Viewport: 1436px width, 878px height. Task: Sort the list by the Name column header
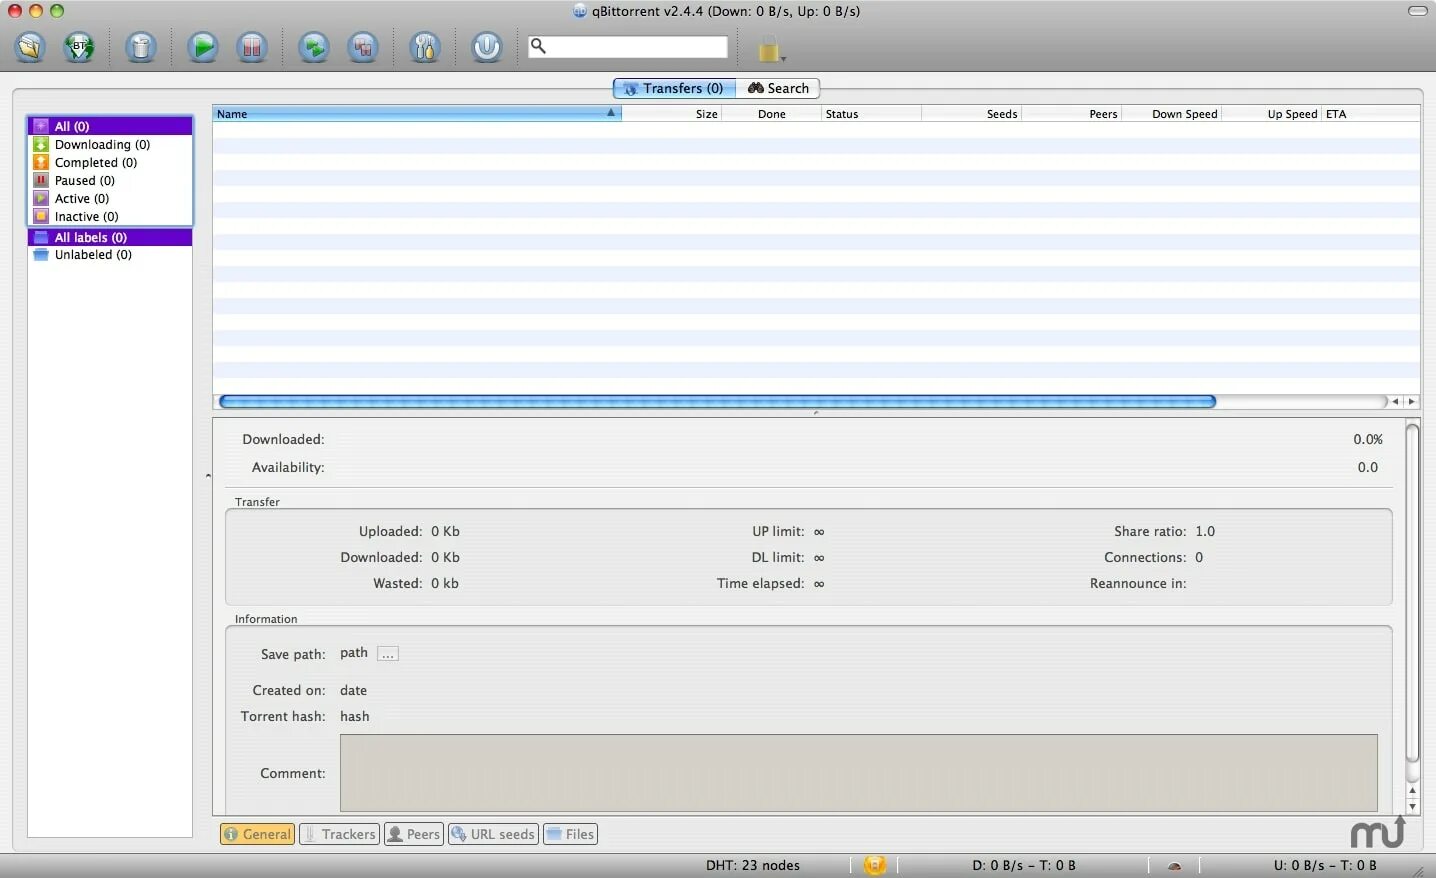click(x=417, y=114)
